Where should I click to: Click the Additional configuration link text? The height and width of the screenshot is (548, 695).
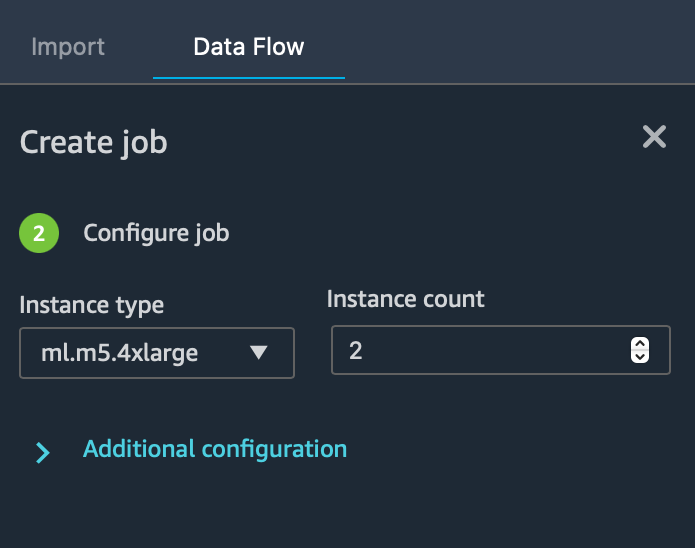214,449
